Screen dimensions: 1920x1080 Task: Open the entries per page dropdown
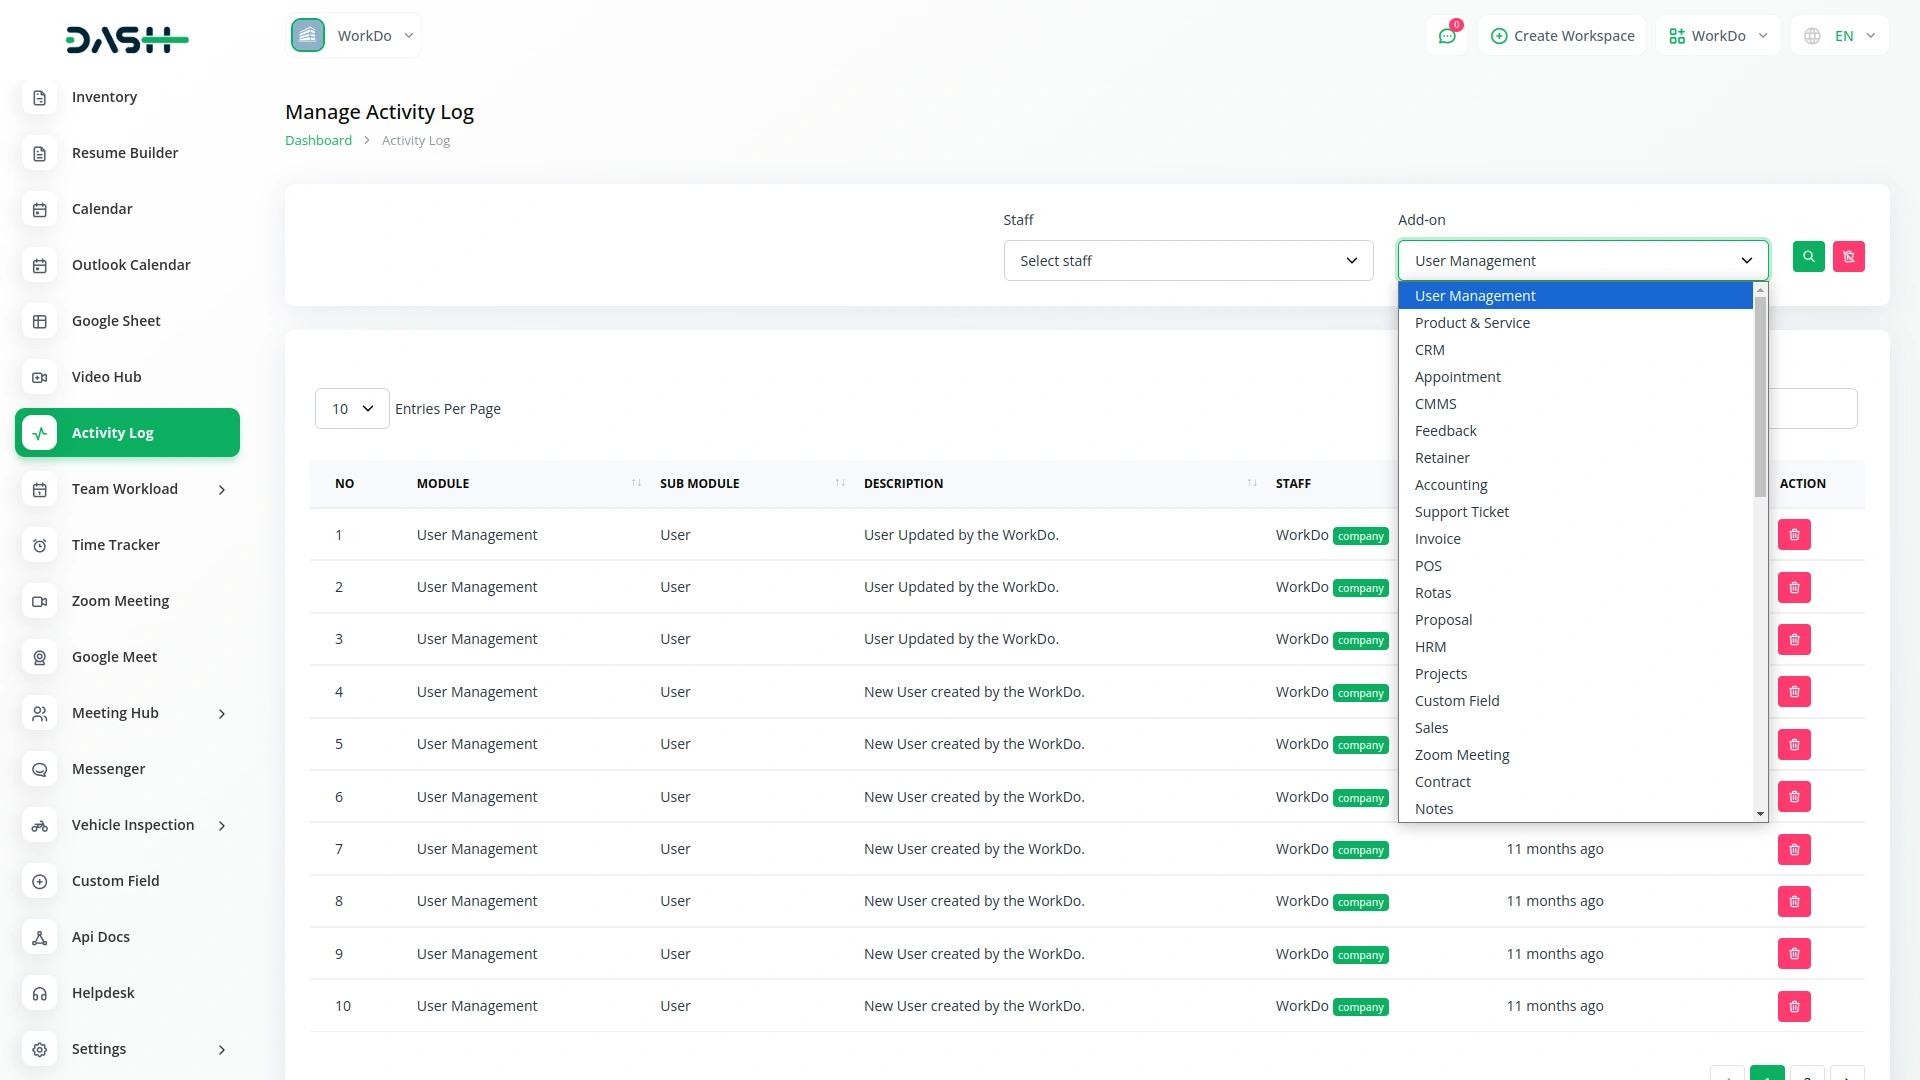click(352, 409)
